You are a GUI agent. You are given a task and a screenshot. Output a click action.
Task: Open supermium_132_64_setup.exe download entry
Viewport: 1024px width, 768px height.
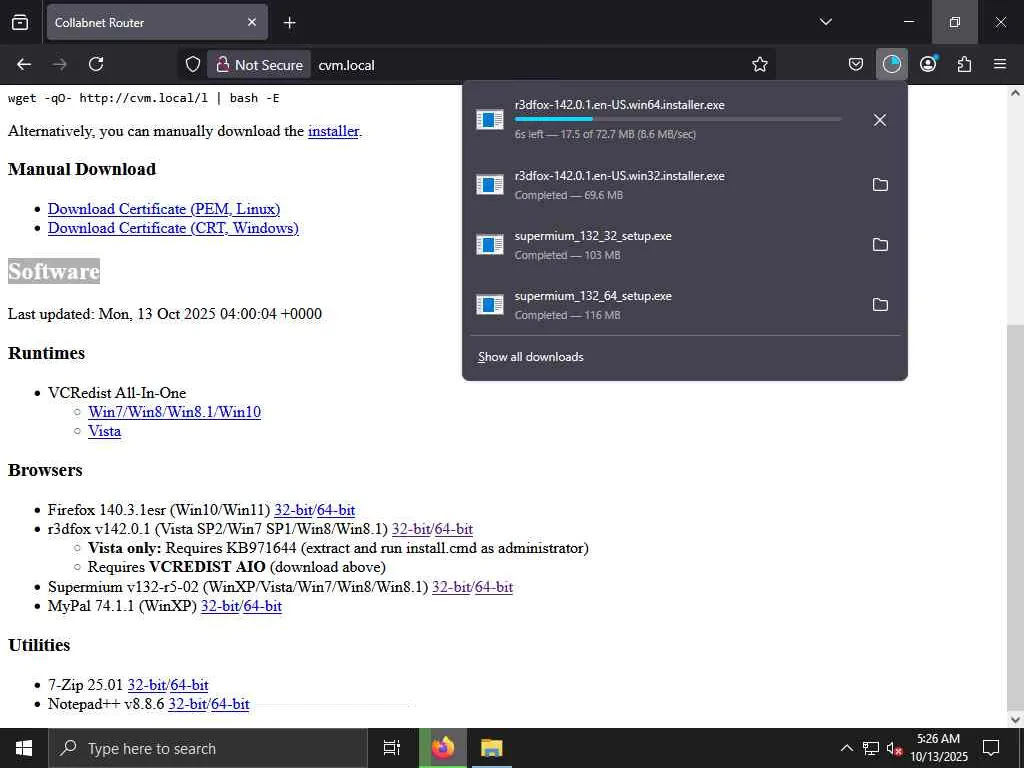pyautogui.click(x=663, y=305)
